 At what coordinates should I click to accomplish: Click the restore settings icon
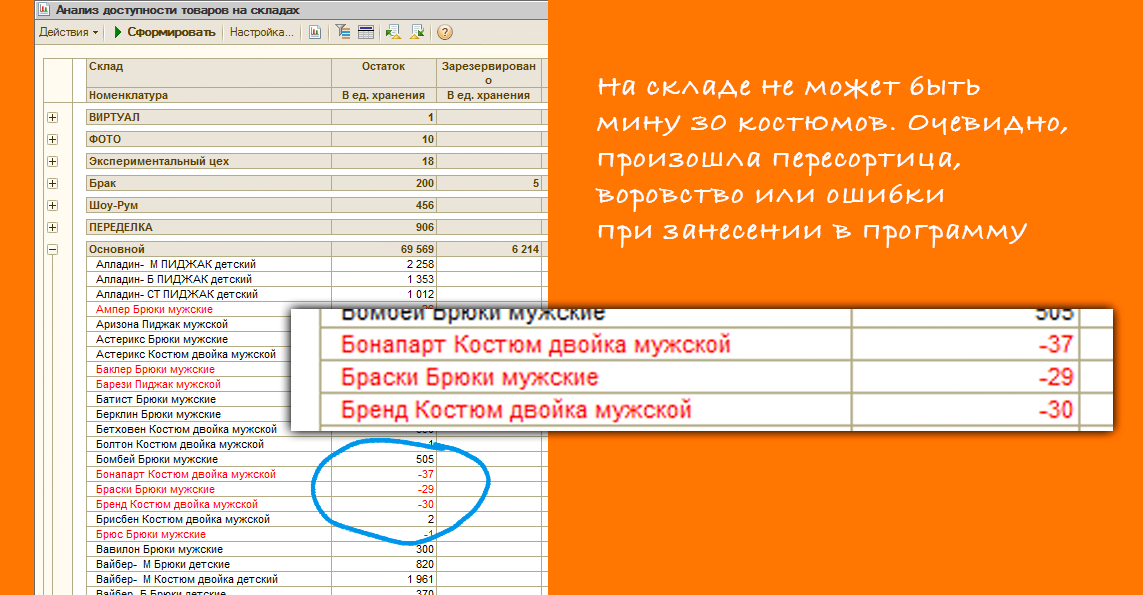coord(393,32)
